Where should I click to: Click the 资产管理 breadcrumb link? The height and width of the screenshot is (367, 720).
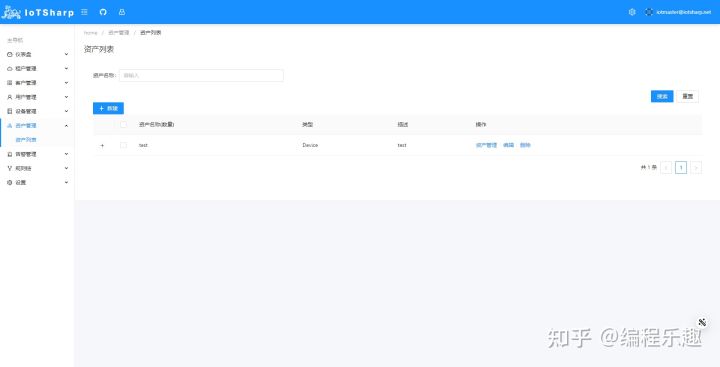[x=118, y=33]
